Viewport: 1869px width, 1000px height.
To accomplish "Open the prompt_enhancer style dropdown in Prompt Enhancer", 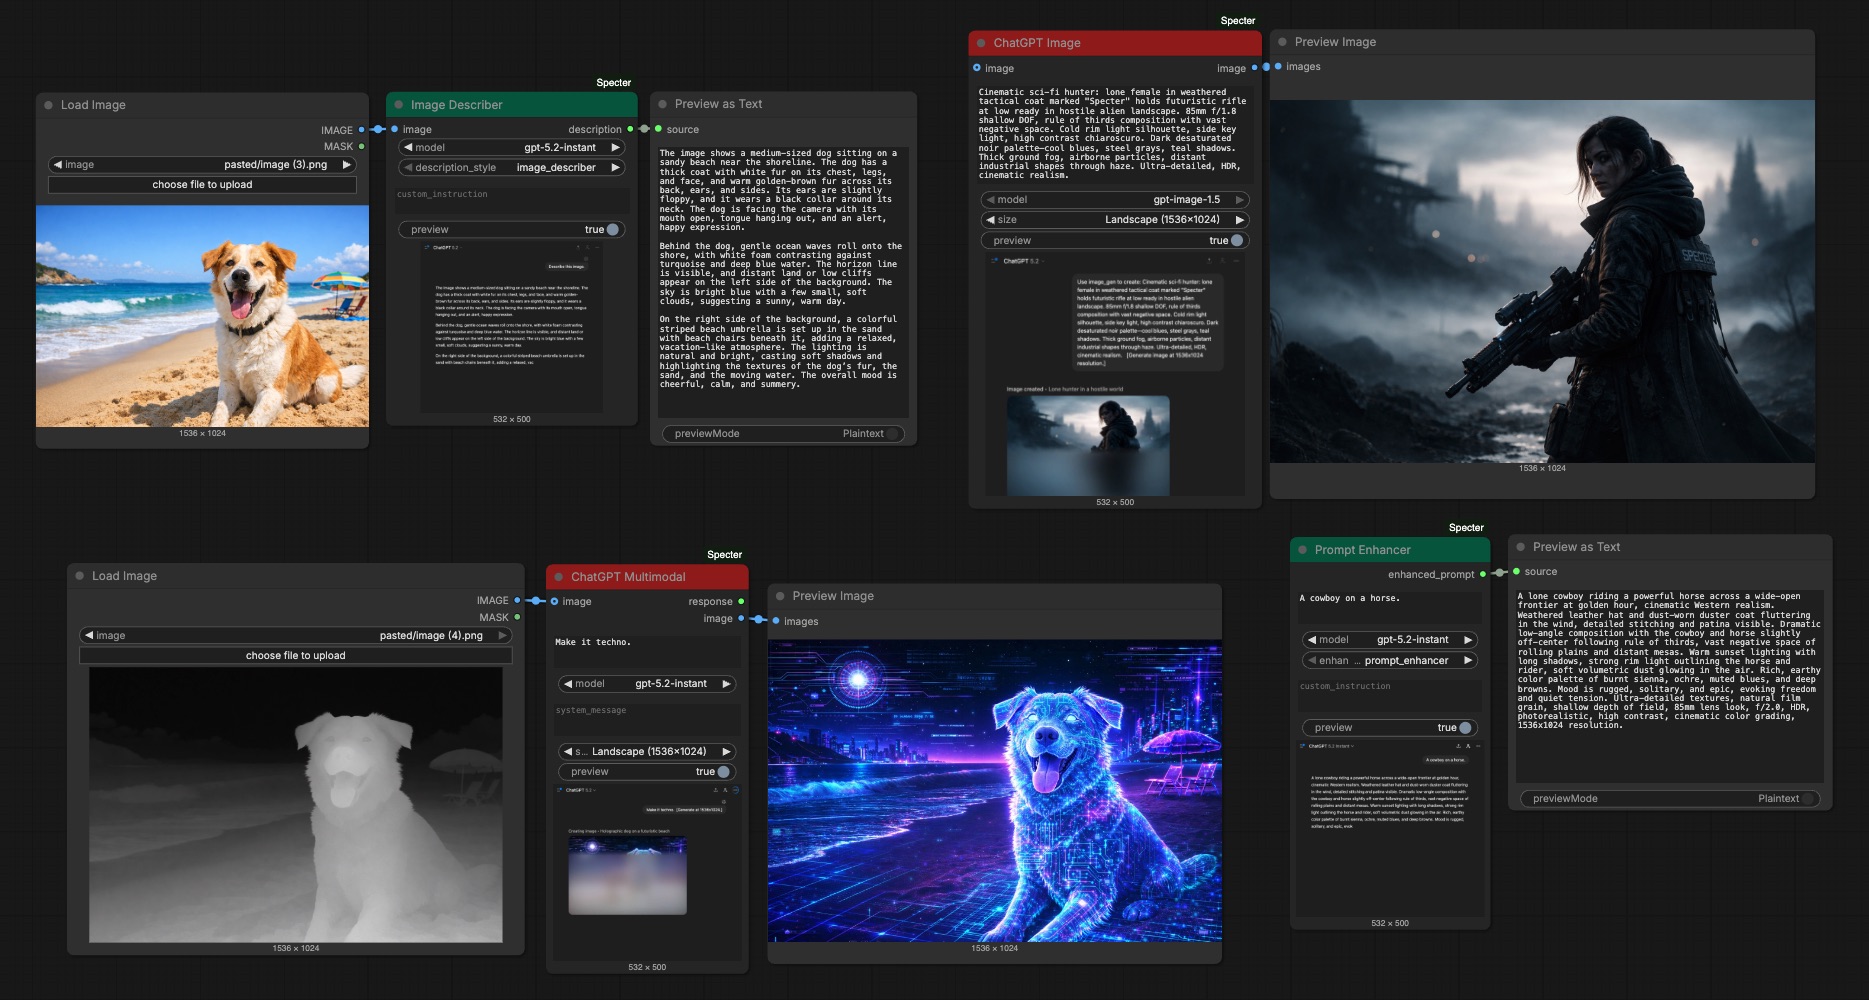I will [1390, 661].
